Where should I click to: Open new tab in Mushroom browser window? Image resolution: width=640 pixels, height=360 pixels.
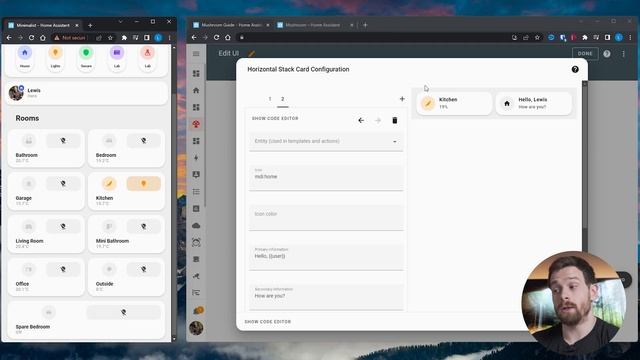tap(365, 25)
